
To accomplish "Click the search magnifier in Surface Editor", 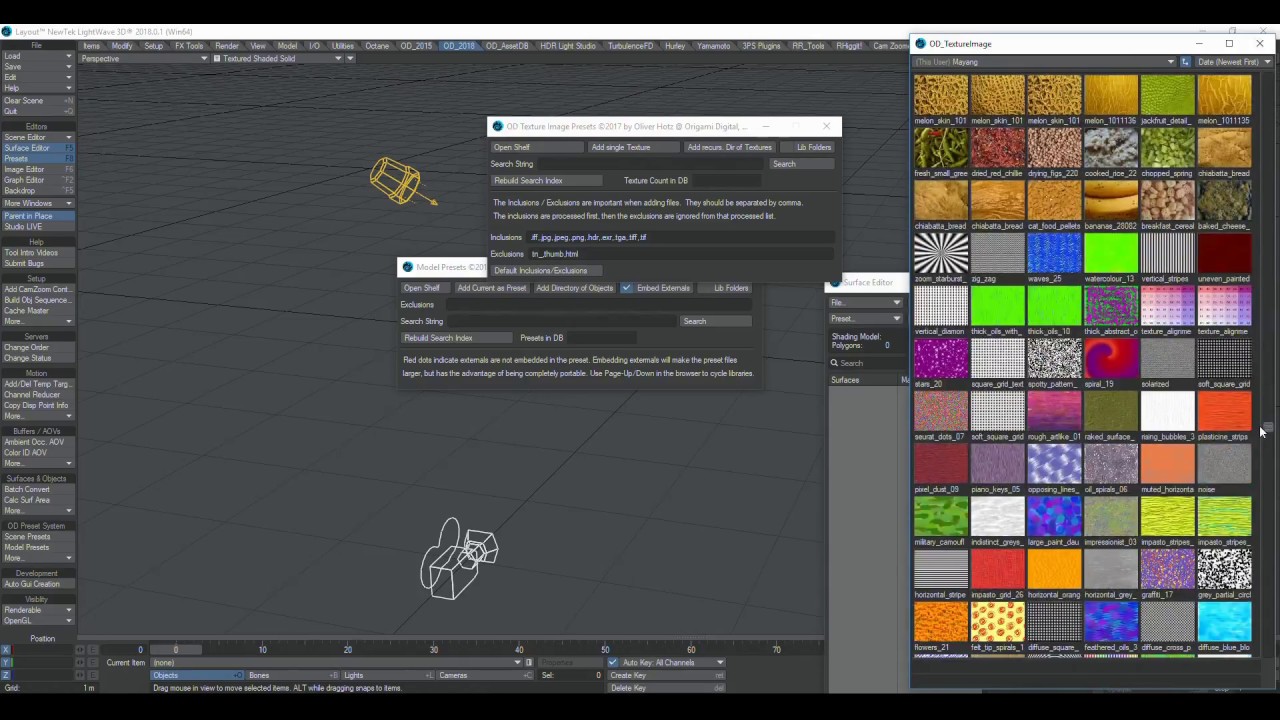I will [834, 363].
